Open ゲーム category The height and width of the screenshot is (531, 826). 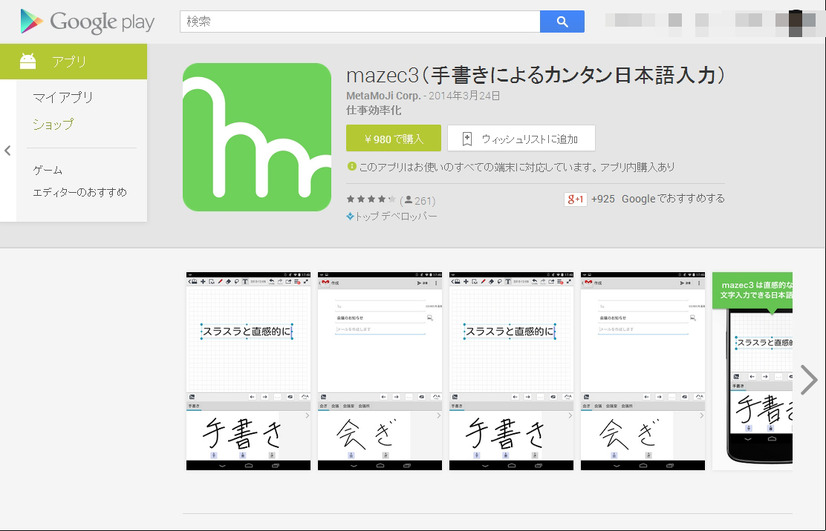click(47, 170)
